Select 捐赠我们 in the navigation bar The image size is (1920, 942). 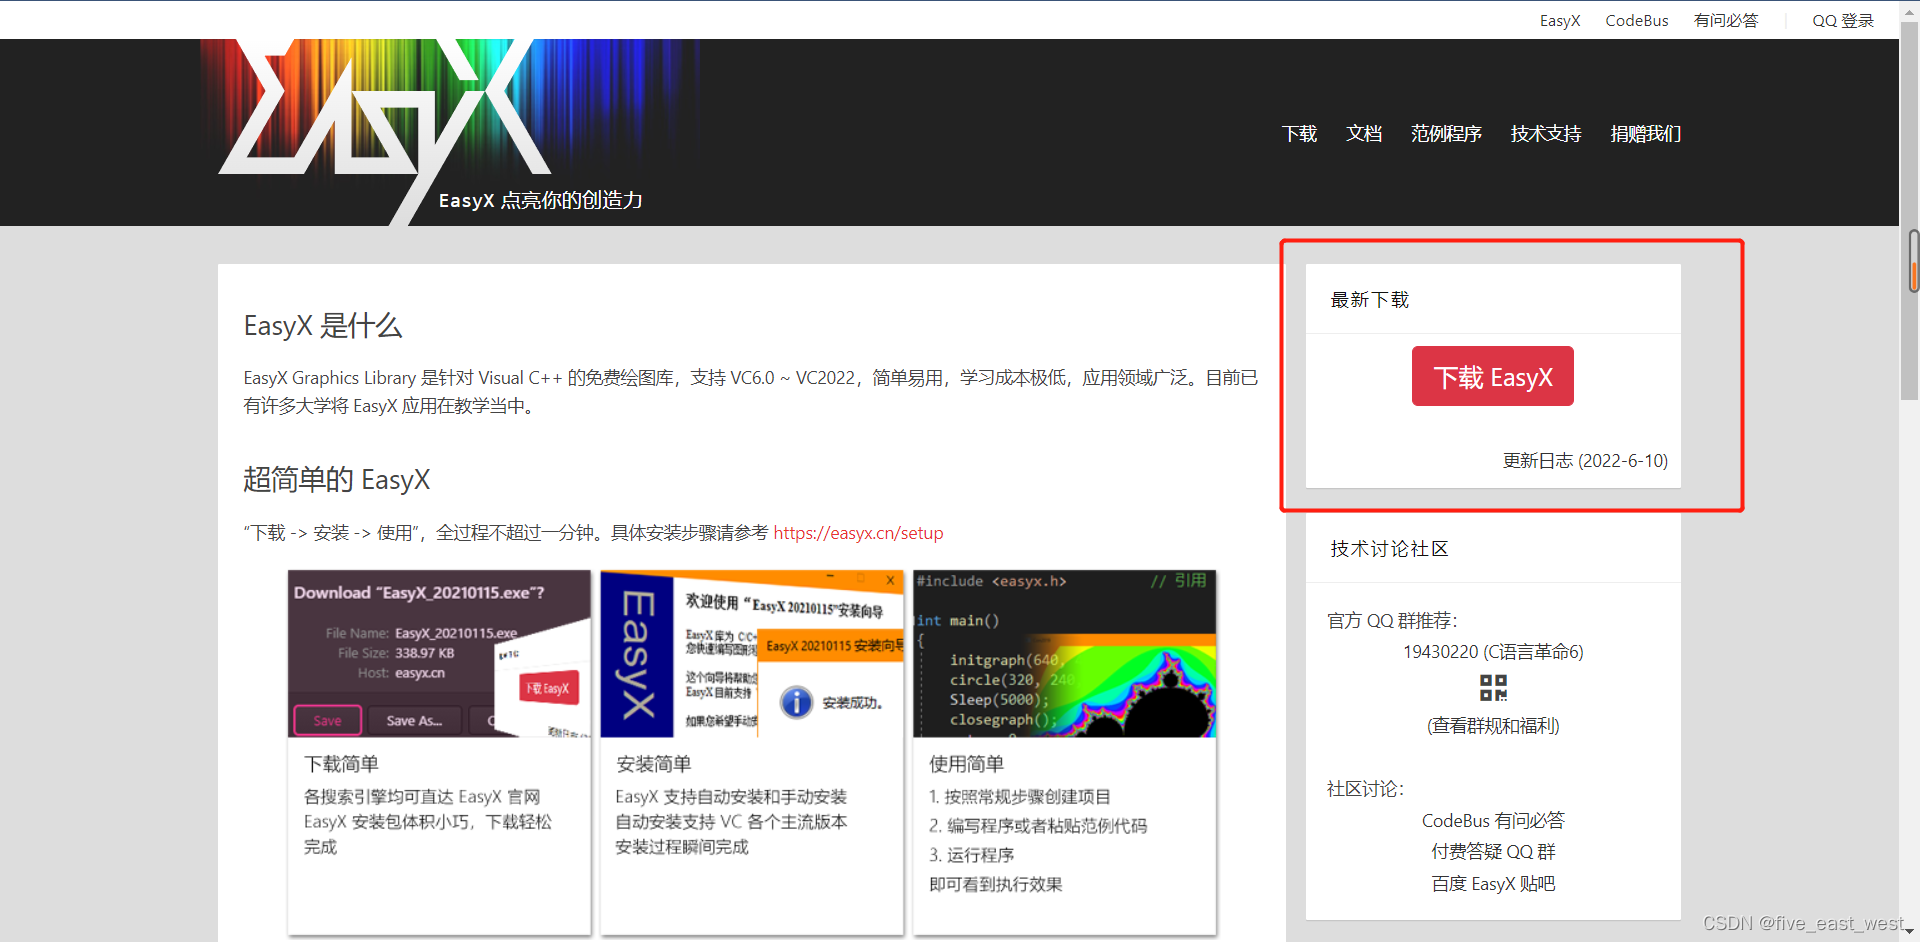[x=1646, y=134]
